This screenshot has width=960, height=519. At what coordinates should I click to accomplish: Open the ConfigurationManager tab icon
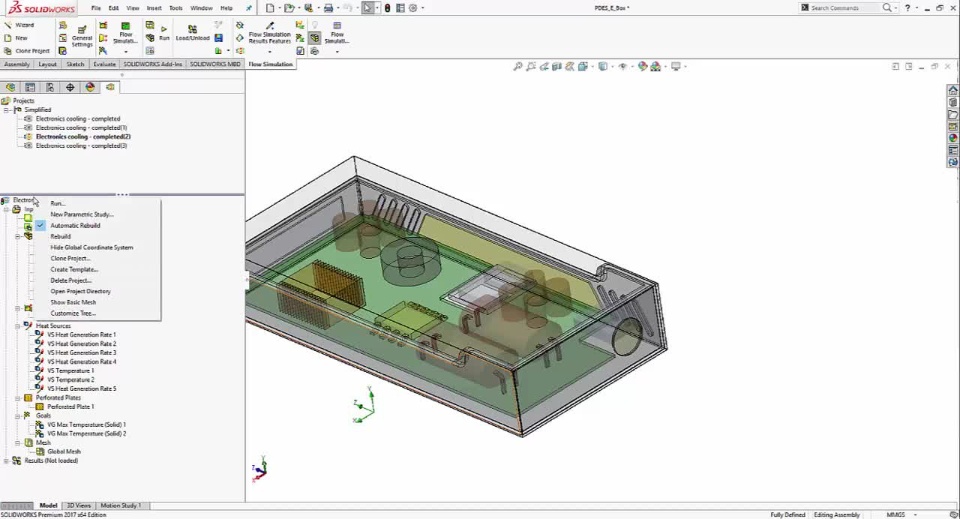(50, 88)
